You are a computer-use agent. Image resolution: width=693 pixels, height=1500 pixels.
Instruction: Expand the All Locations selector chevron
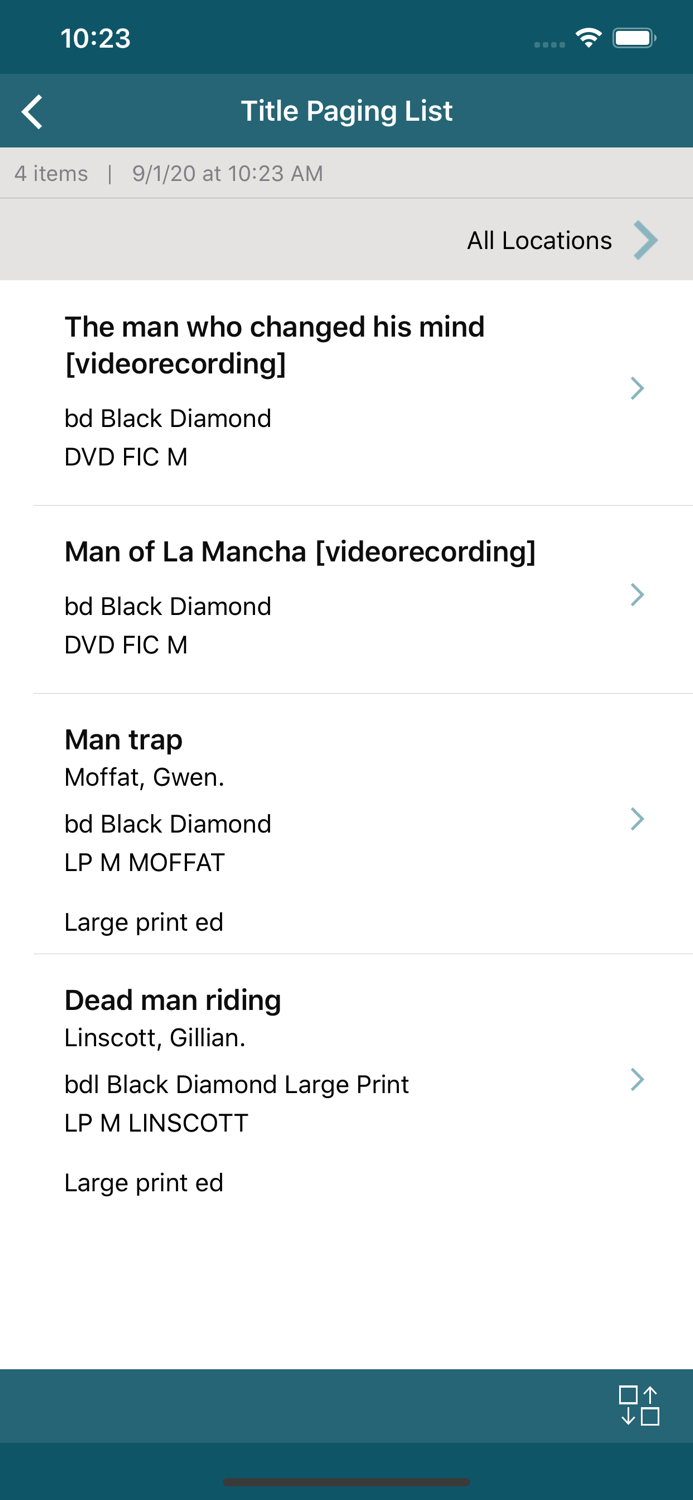646,240
